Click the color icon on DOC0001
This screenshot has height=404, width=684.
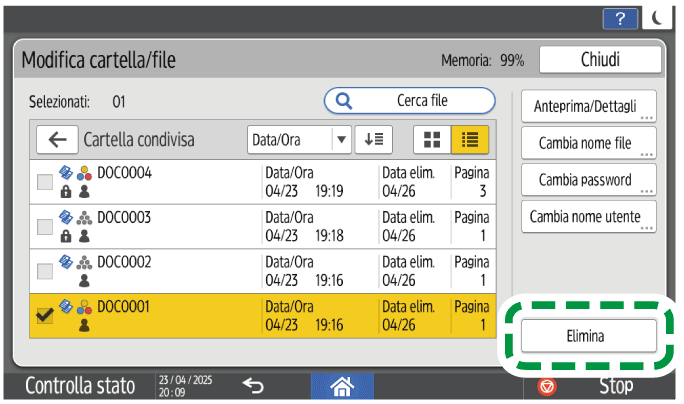point(84,307)
